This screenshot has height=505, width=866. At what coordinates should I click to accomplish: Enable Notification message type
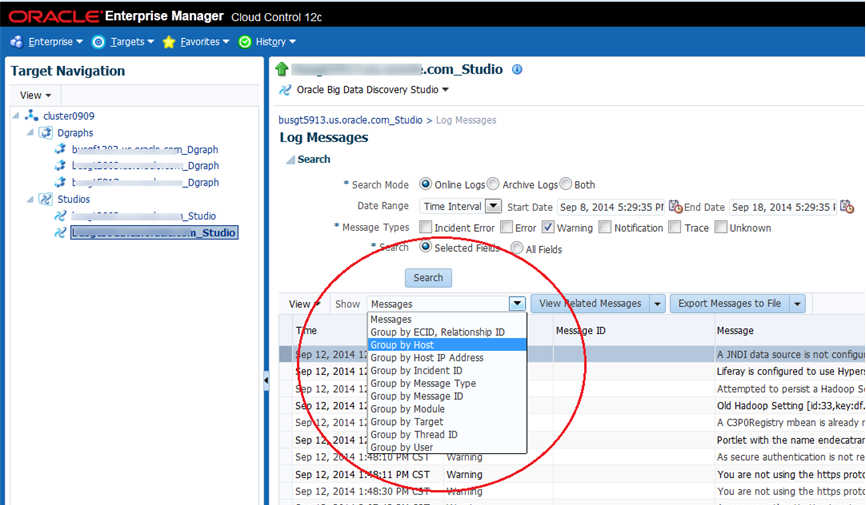click(605, 227)
